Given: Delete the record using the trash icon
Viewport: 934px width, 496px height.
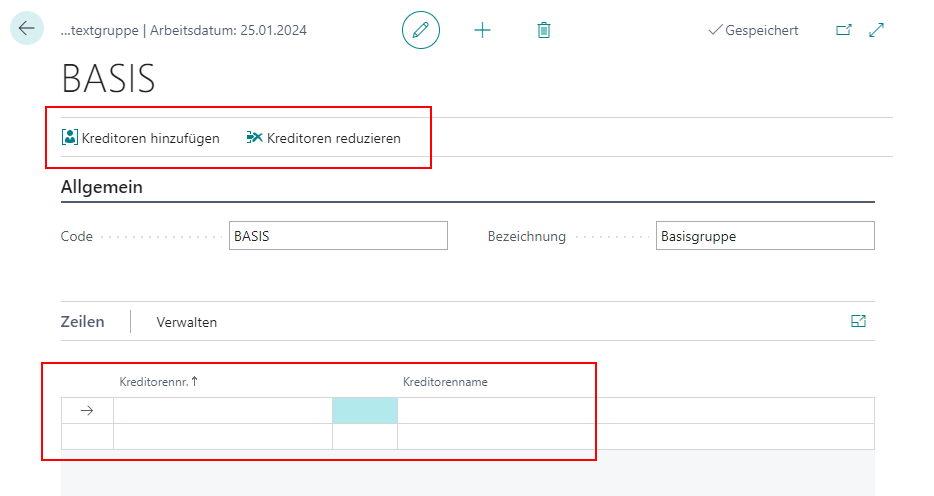Looking at the screenshot, I should [x=544, y=30].
